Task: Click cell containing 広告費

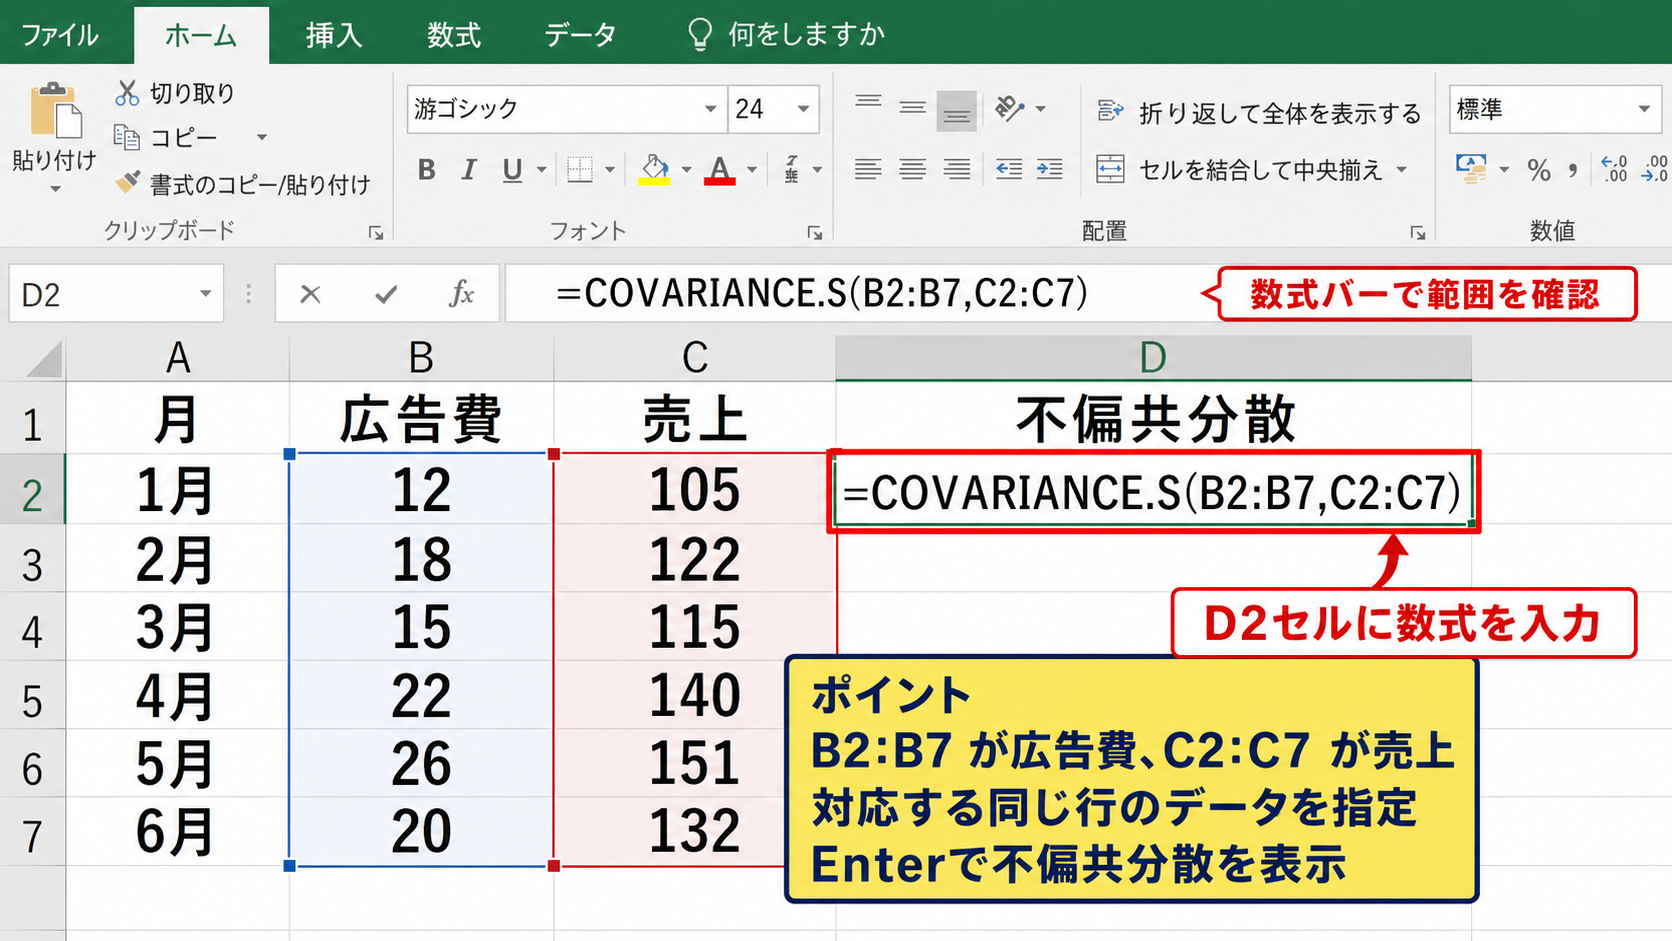Action: coord(421,418)
